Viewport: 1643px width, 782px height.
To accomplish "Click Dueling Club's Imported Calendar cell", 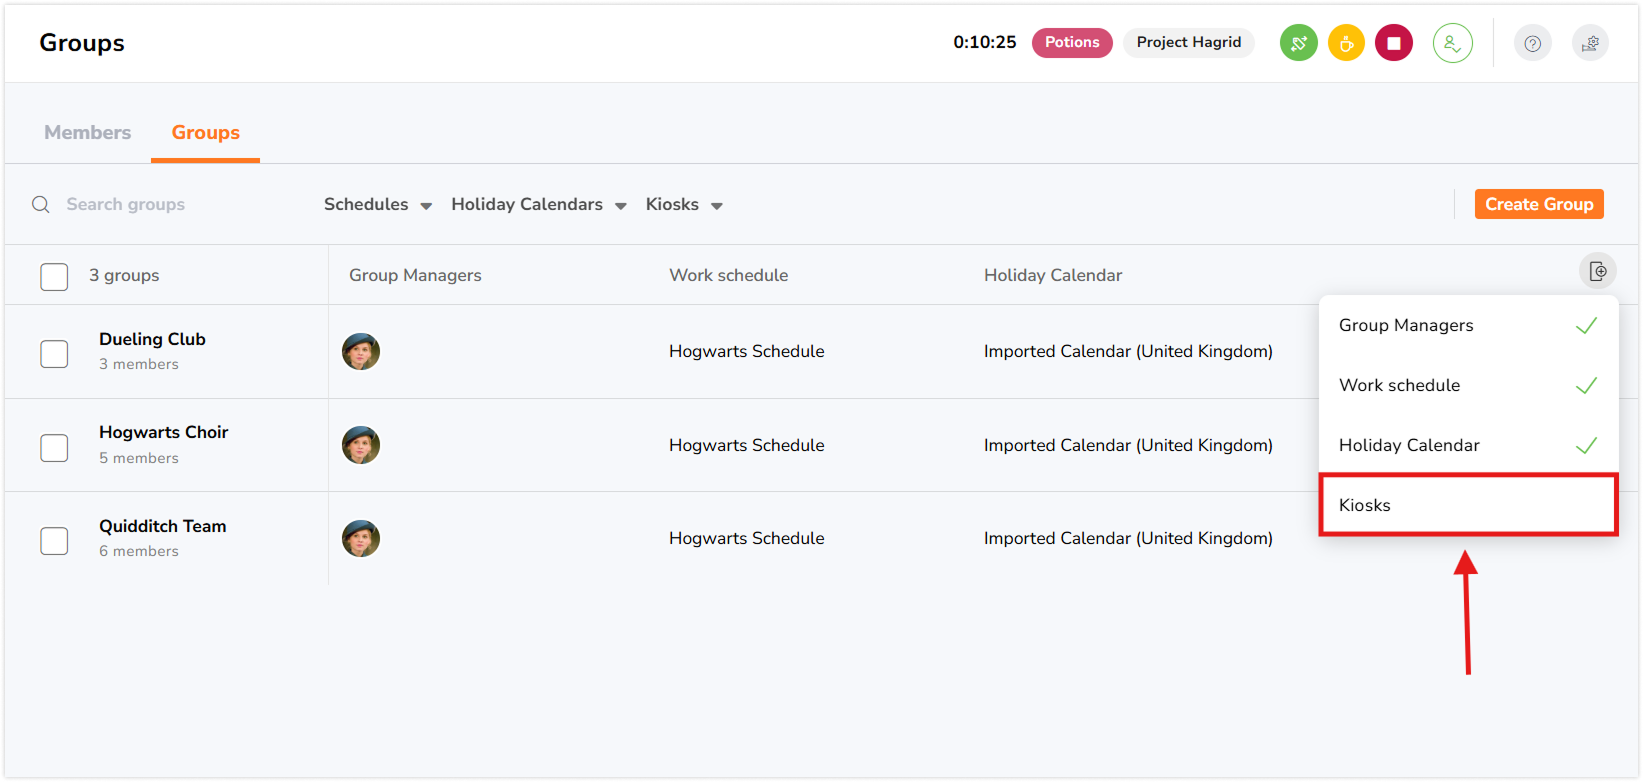I will coord(1128,351).
